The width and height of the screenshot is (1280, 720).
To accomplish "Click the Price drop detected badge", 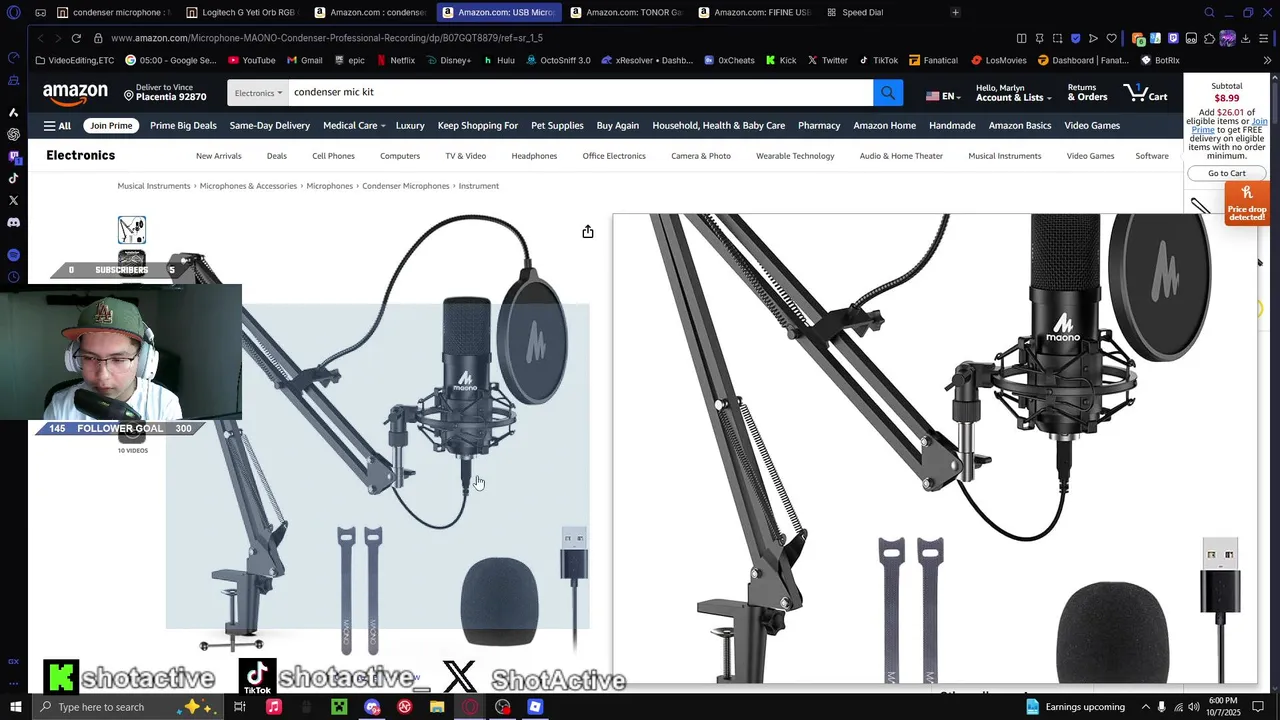I will (x=1247, y=203).
